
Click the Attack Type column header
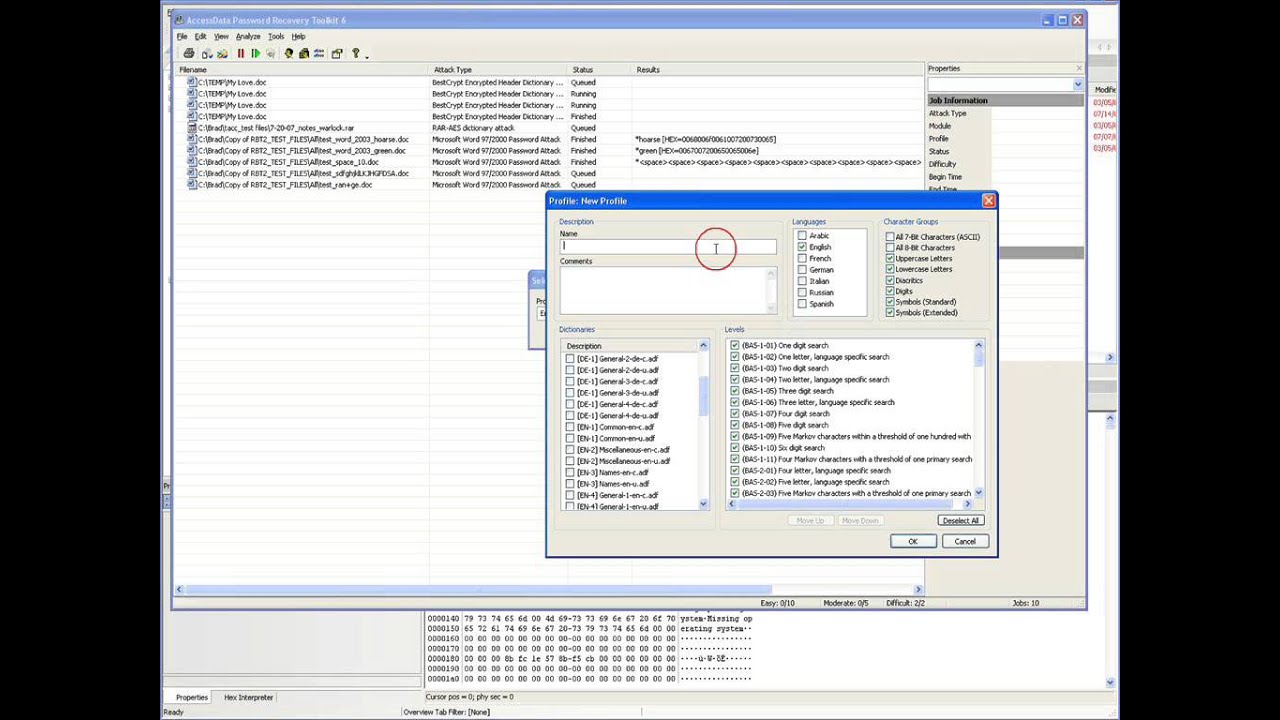click(x=499, y=70)
